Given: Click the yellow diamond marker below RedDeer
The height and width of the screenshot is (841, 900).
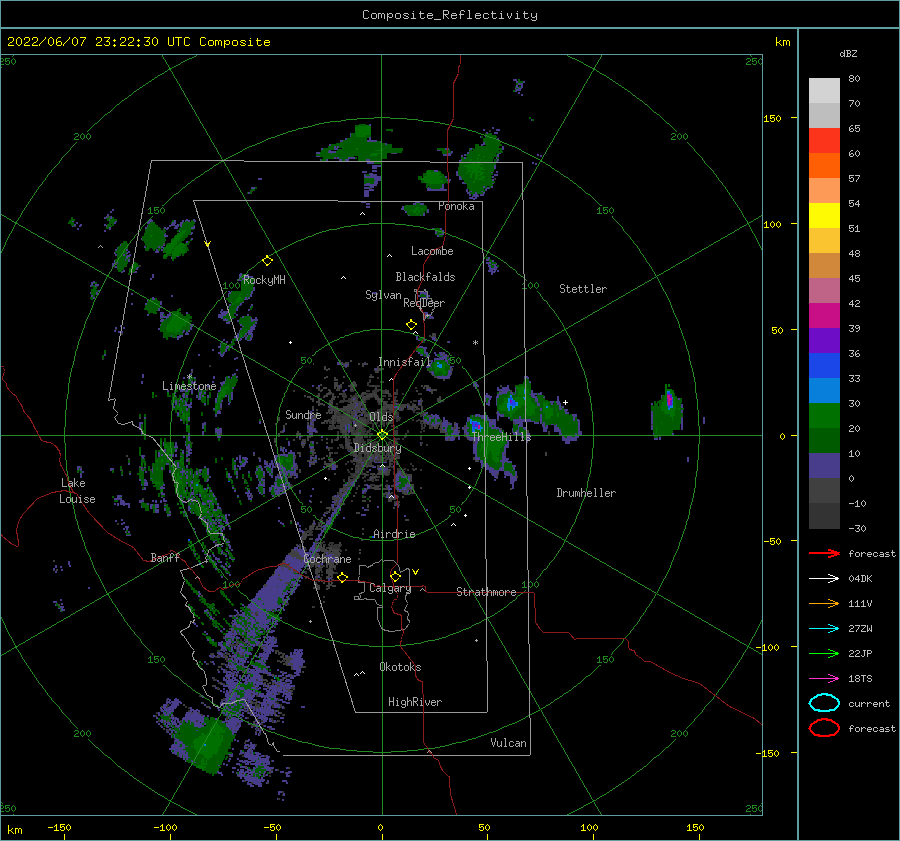Looking at the screenshot, I should [411, 325].
